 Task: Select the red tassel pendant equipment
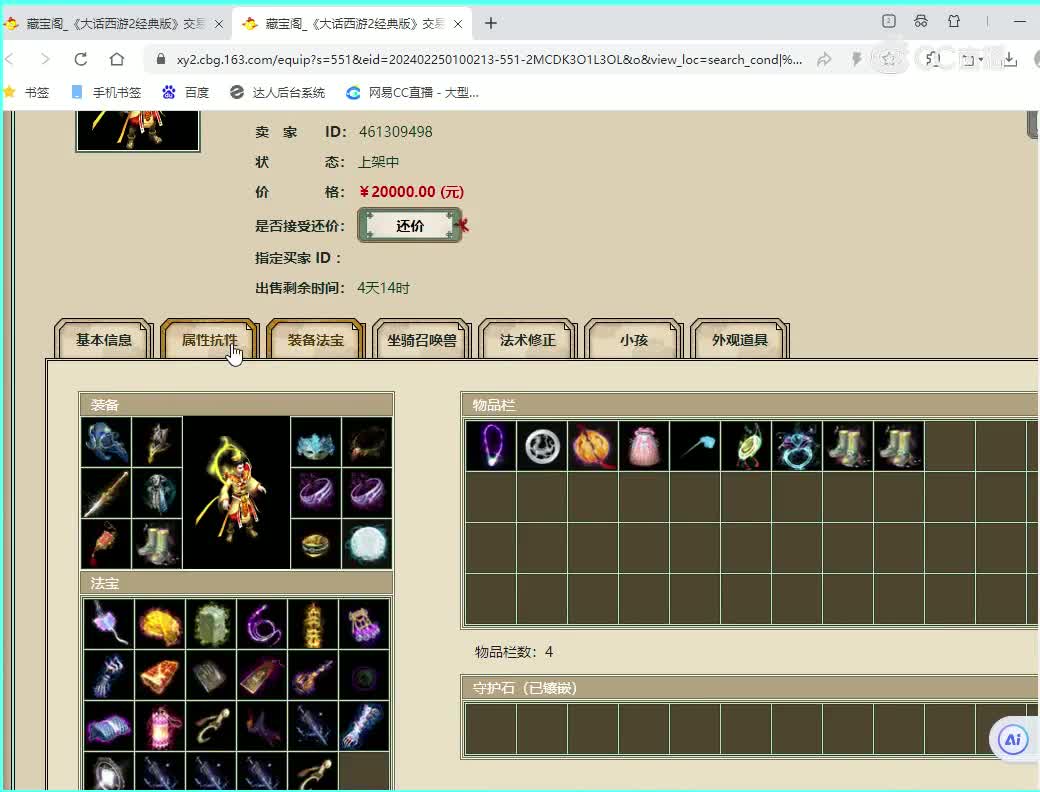coord(106,544)
